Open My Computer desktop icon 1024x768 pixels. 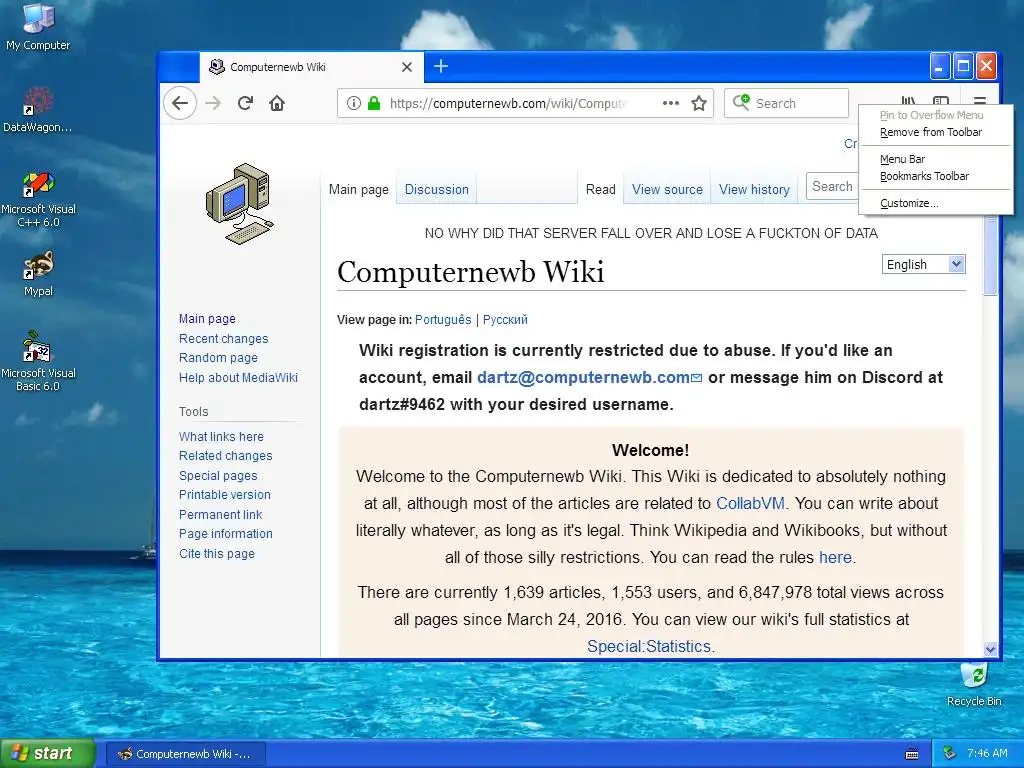[x=38, y=27]
